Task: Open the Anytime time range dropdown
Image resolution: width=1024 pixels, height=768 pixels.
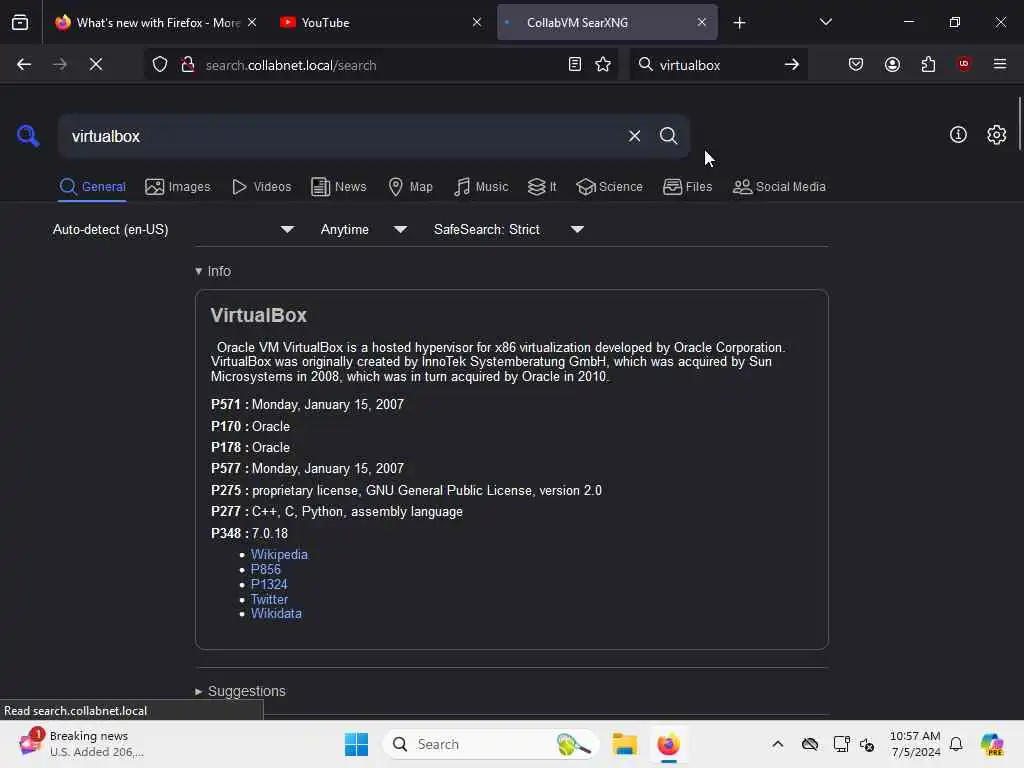Action: 364,229
